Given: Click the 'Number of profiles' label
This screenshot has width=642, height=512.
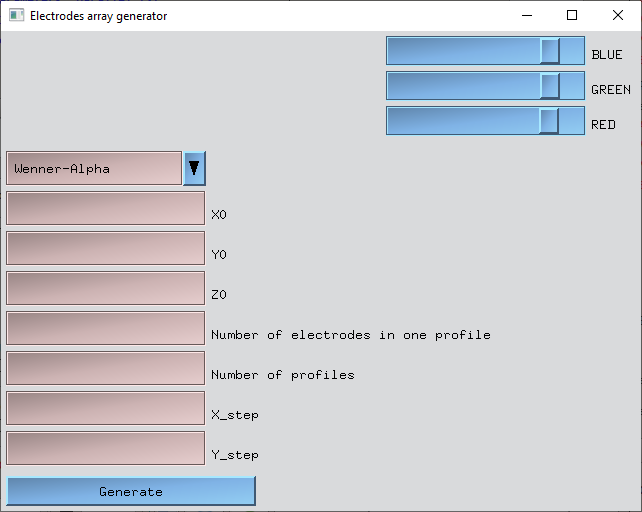Looking at the screenshot, I should [283, 375].
